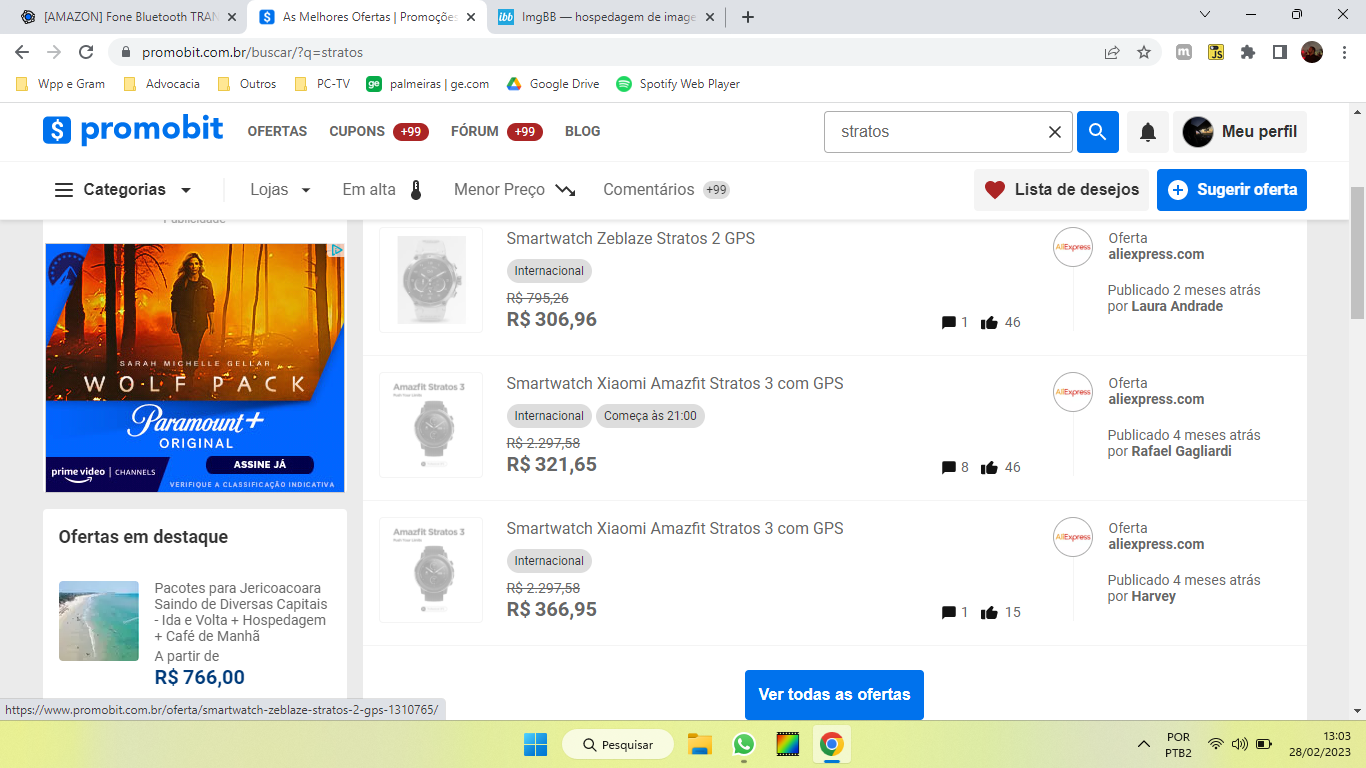Viewport: 1366px width, 768px height.
Task: Toggle the browser side panel
Action: [1279, 52]
